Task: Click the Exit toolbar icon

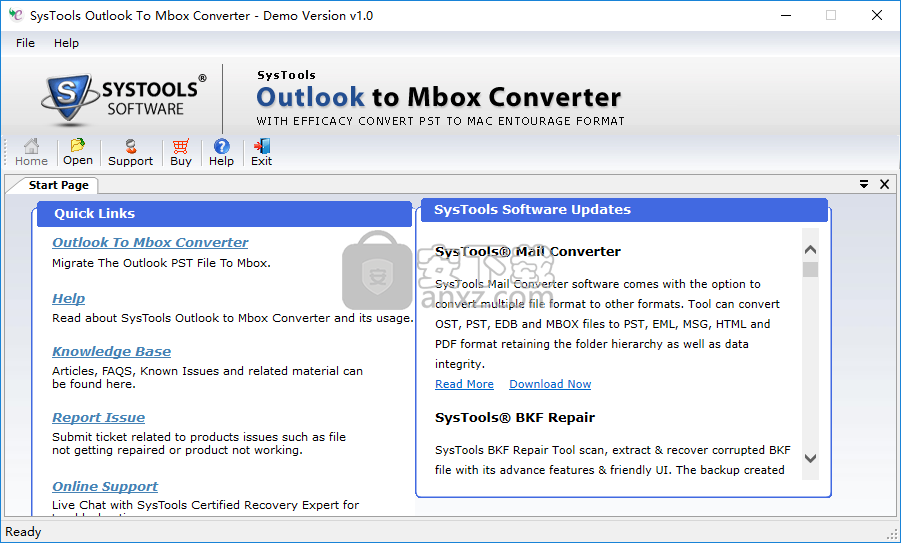Action: tap(261, 152)
